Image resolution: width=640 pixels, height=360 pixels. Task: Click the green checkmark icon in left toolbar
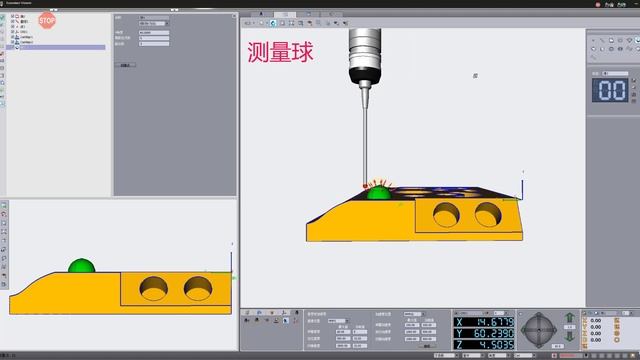click(2, 18)
